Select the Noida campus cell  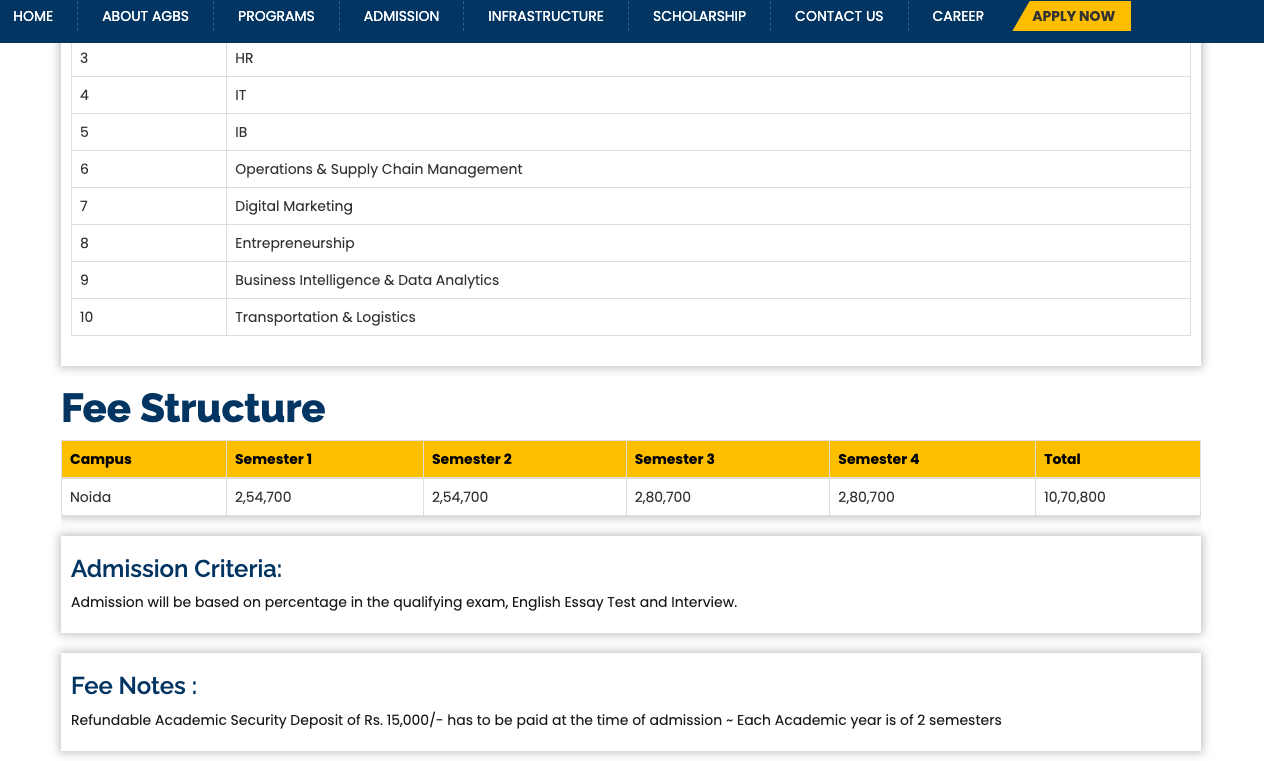[x=90, y=497]
